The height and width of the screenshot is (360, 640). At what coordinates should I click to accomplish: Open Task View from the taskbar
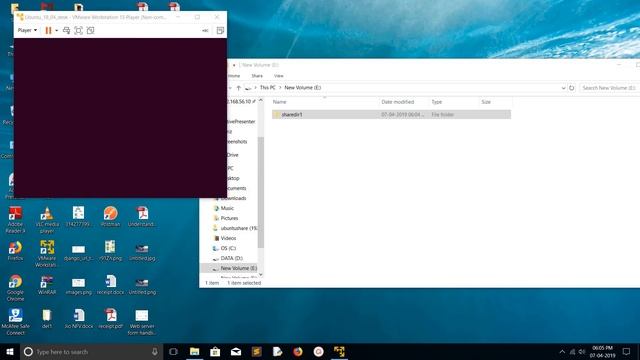173,351
